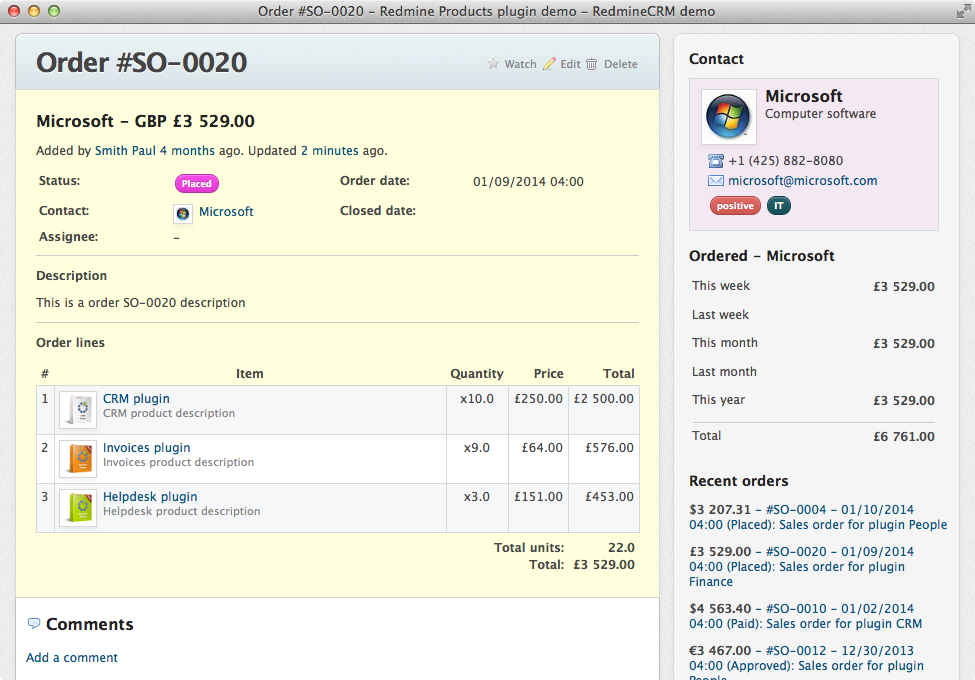
Task: Open the CRM plugin product image
Action: (x=78, y=410)
